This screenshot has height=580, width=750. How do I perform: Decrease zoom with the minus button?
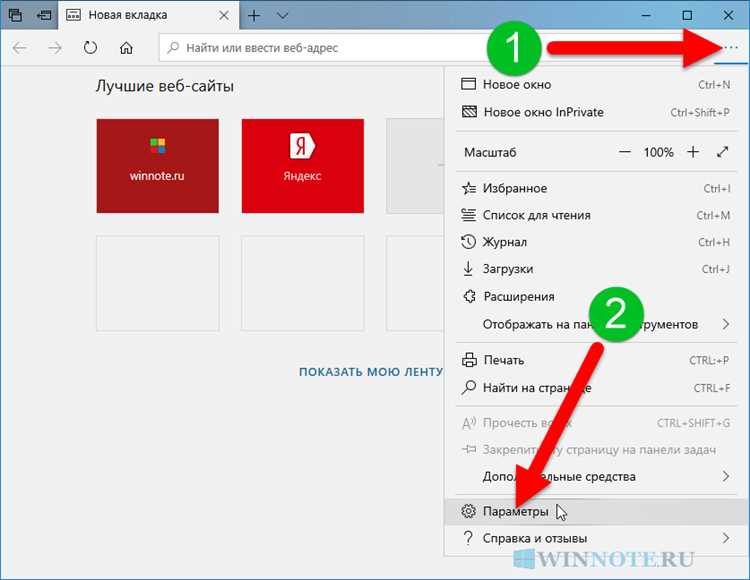(625, 153)
